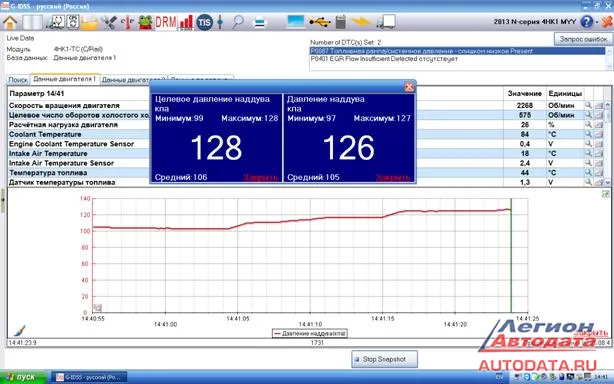Select the P0087 fault code entry
This screenshot has height=384, width=614.
[x=457, y=51]
